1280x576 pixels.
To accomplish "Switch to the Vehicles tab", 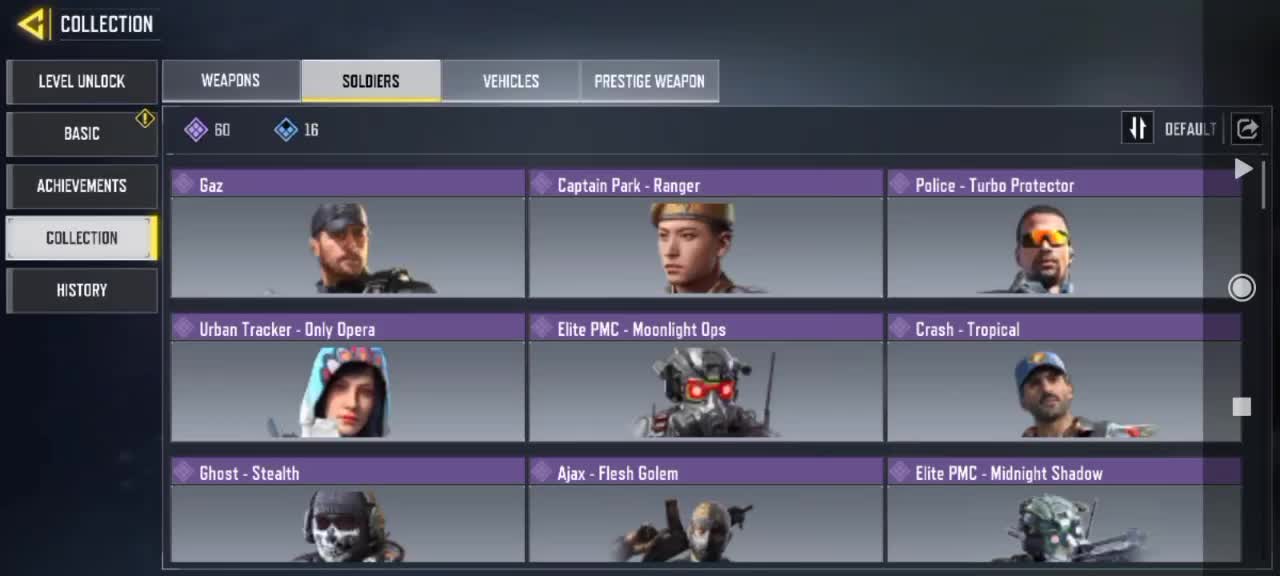I will tap(511, 81).
